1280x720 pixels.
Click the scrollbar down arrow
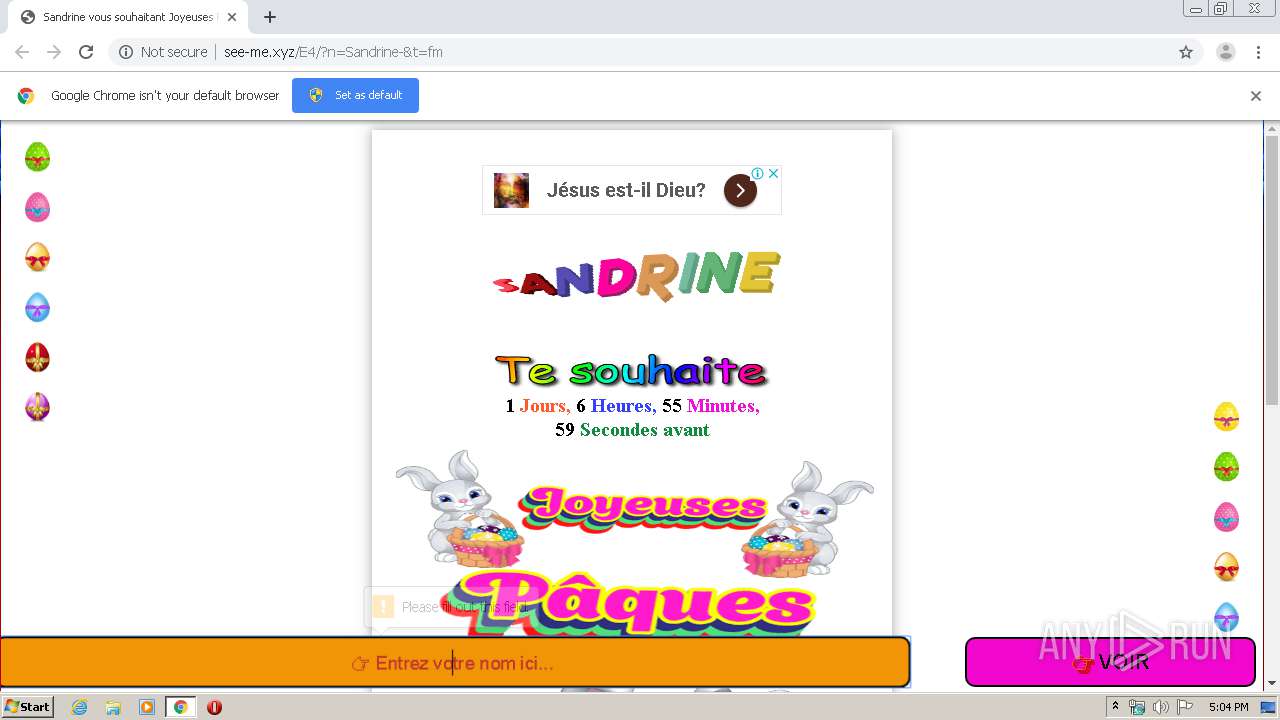point(1272,683)
